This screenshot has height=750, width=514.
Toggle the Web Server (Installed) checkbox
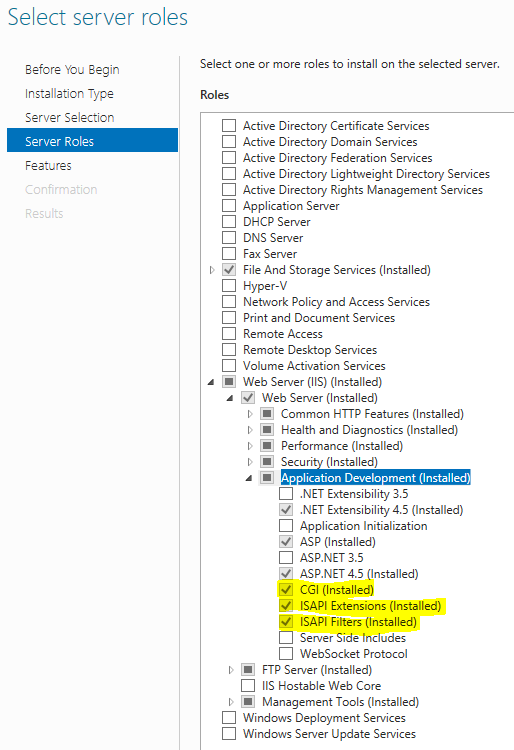pos(248,398)
